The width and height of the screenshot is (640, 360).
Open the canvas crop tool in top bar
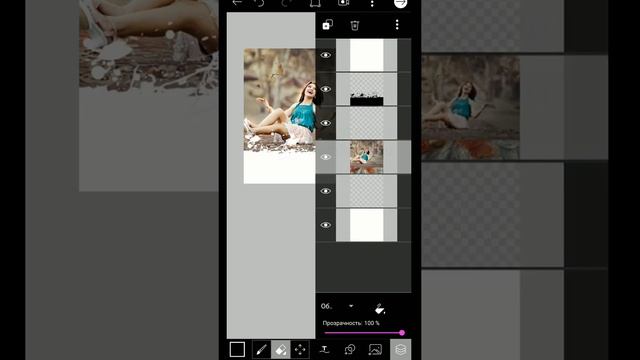click(315, 3)
